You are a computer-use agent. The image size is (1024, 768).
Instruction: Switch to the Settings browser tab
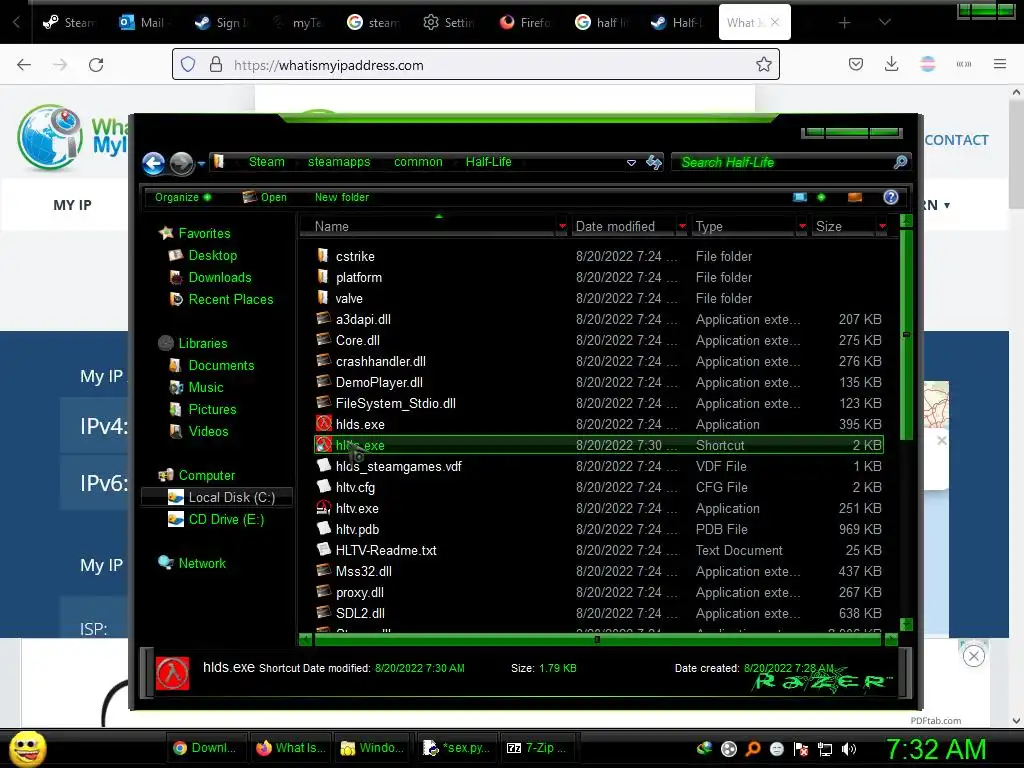449,22
